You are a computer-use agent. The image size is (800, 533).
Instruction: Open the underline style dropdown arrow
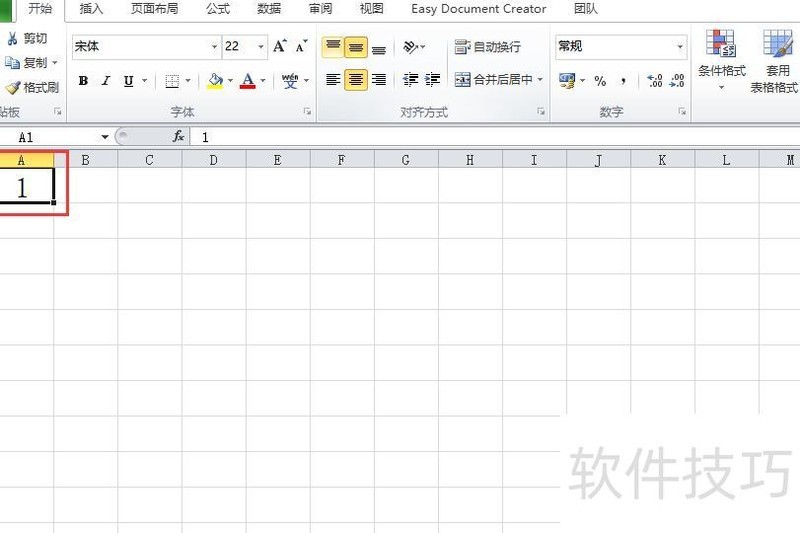coord(144,81)
